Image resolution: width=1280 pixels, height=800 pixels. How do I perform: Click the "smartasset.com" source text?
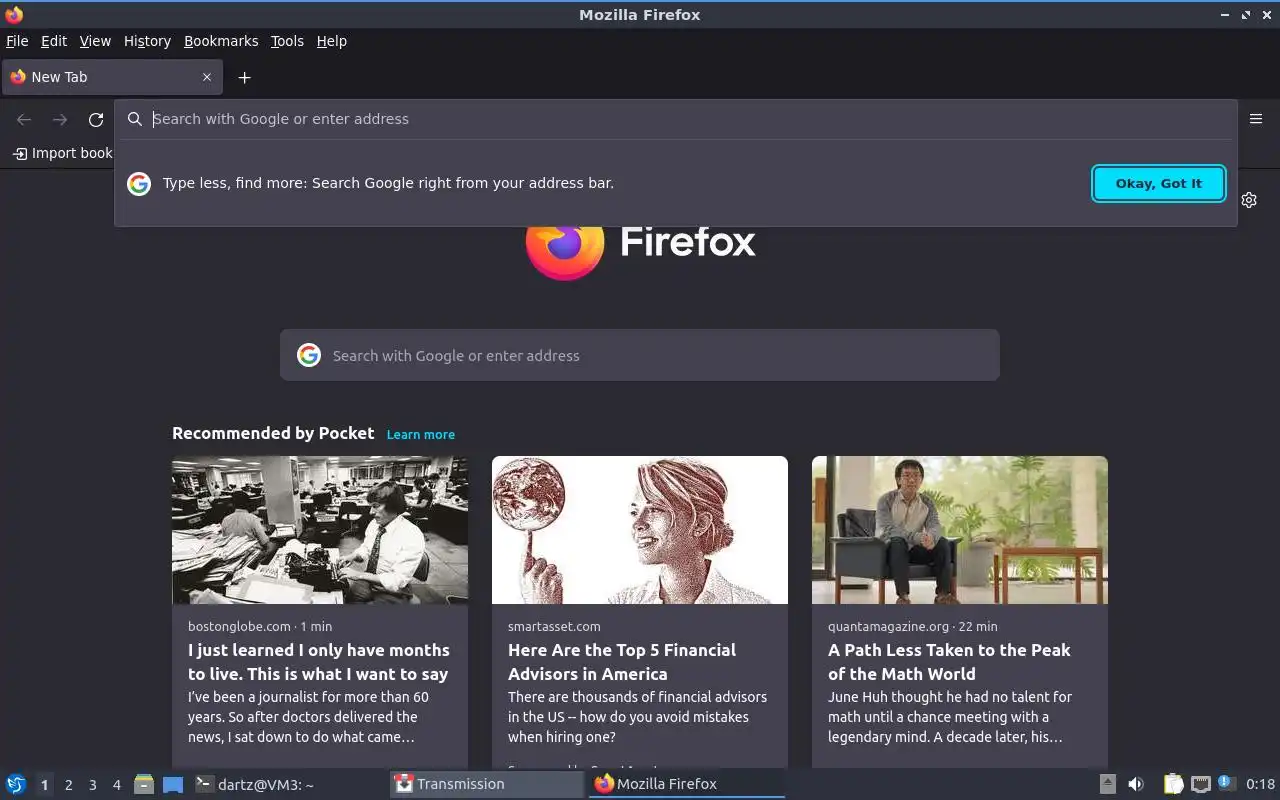coord(554,627)
